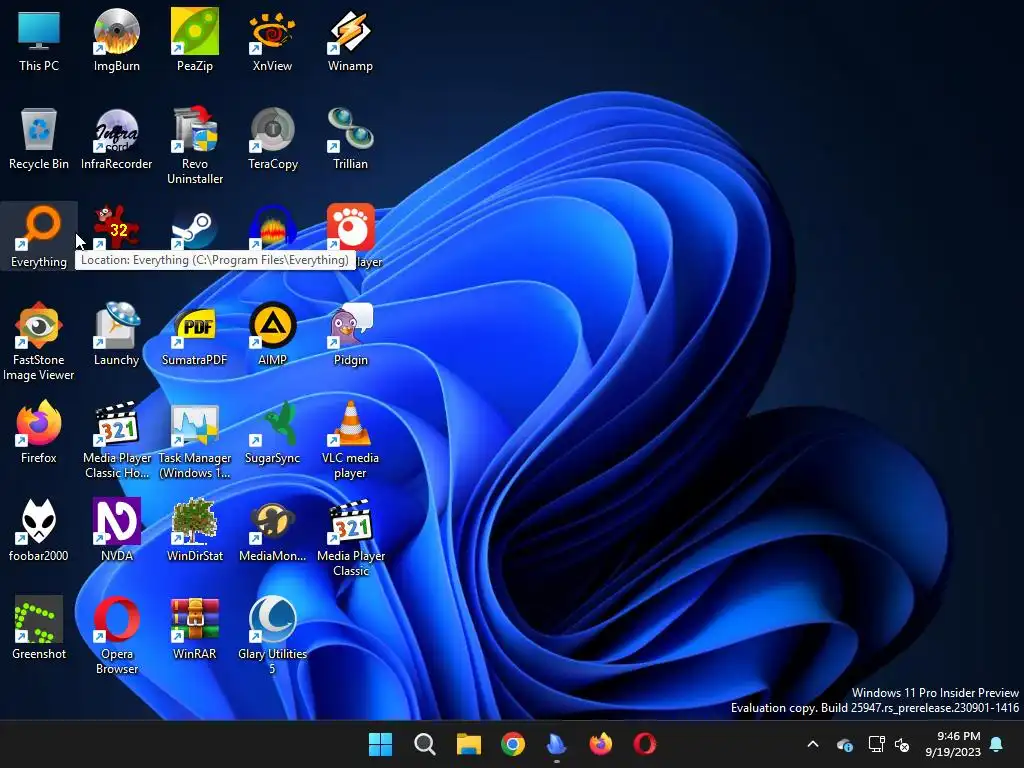This screenshot has width=1024, height=768.
Task: Open the clock showing 9:46 PM
Action: tap(953, 744)
